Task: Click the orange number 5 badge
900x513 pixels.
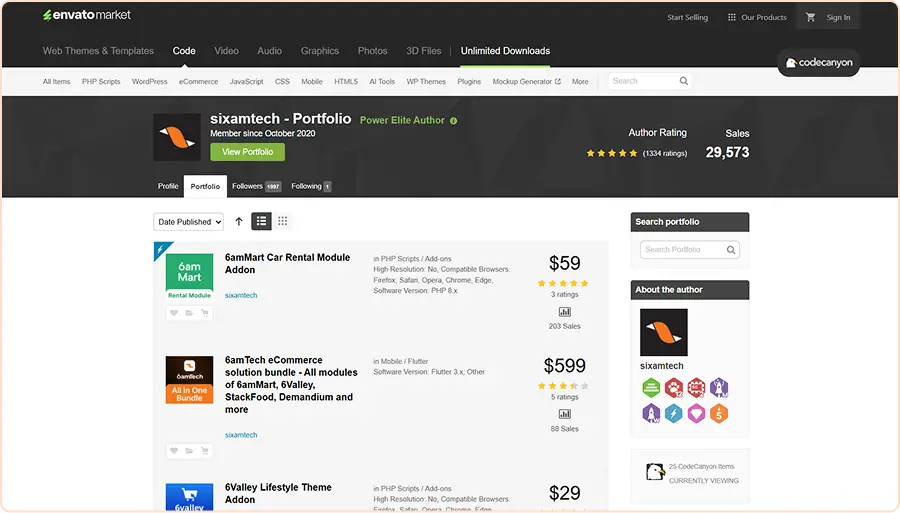Action: pos(719,413)
